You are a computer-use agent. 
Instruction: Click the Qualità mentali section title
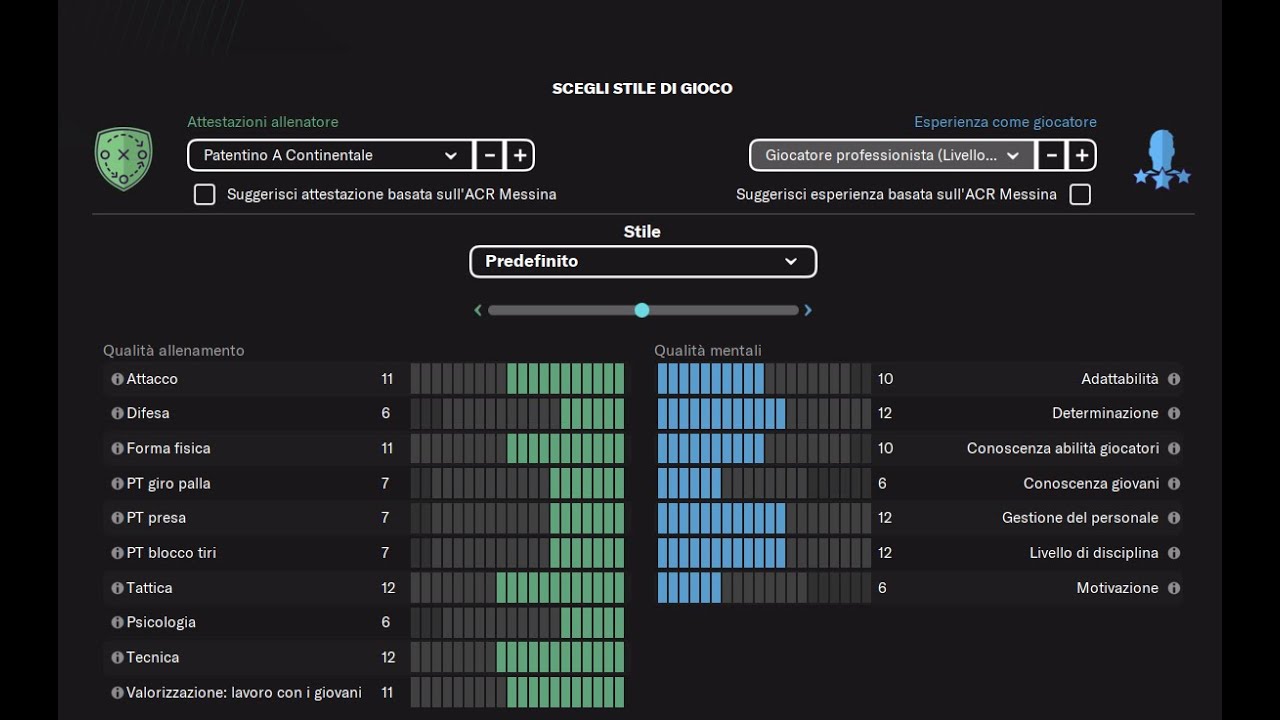tap(708, 350)
